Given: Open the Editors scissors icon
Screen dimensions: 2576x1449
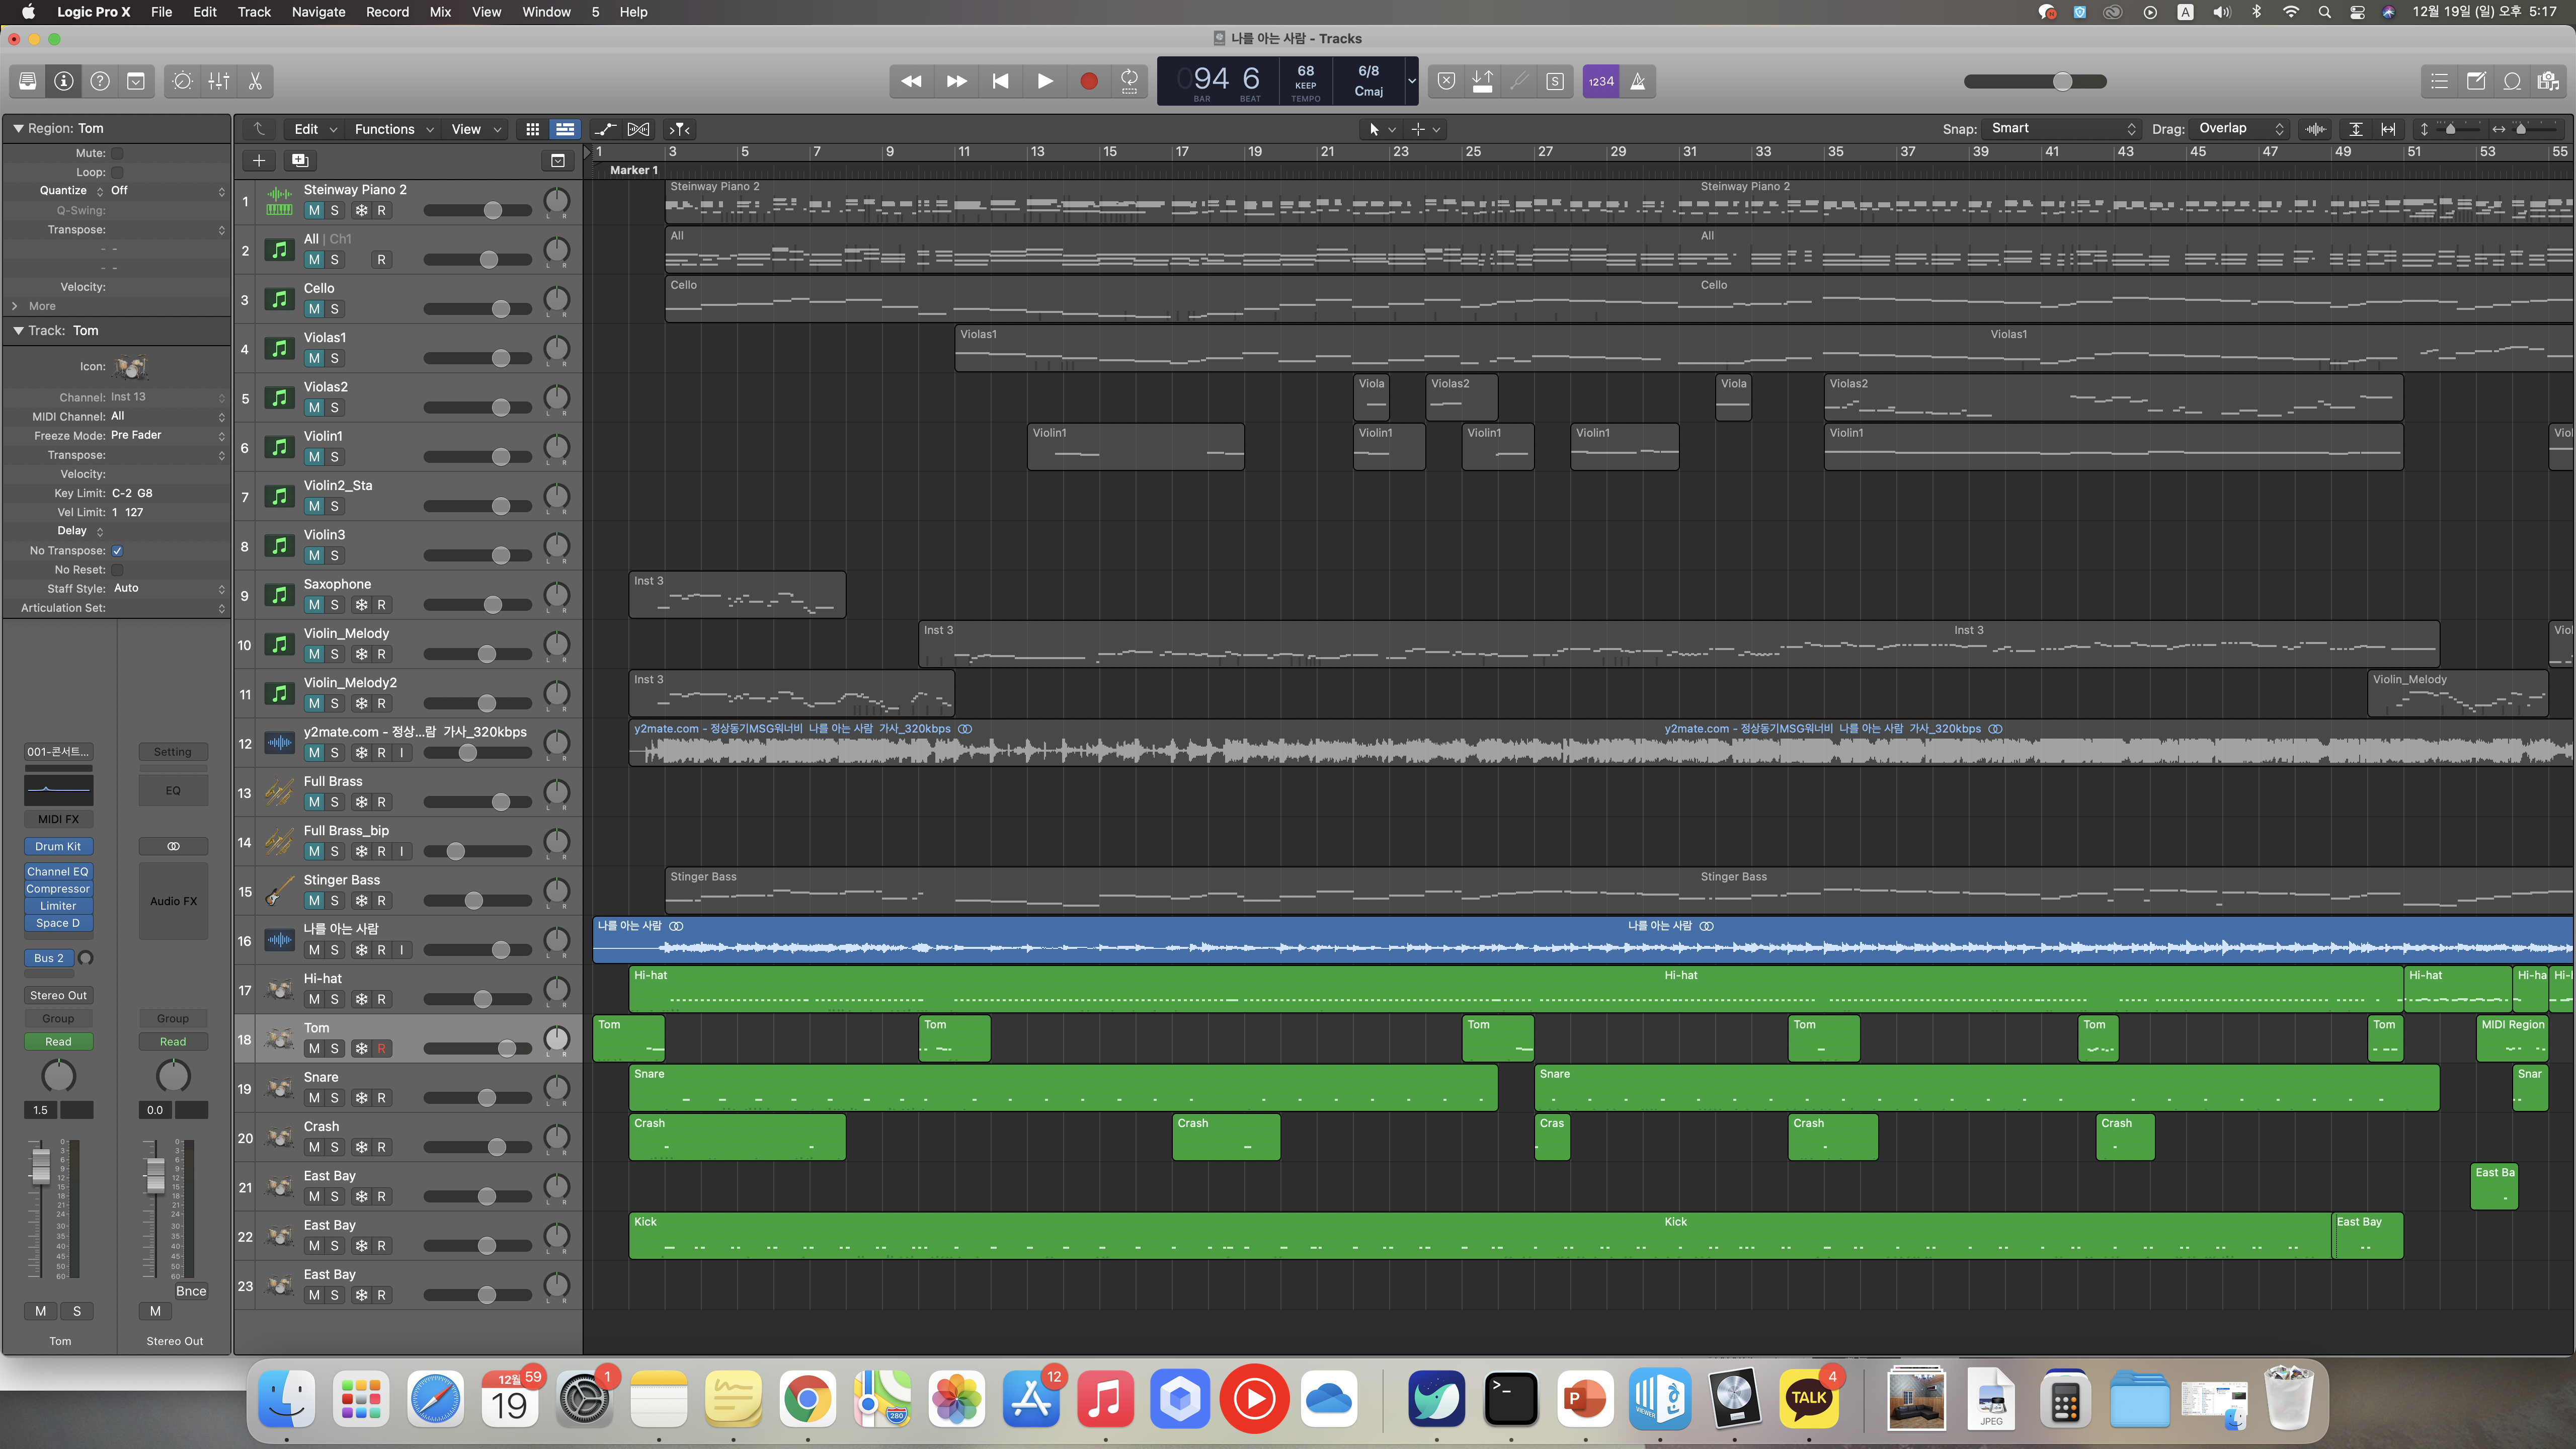Looking at the screenshot, I should [255, 81].
